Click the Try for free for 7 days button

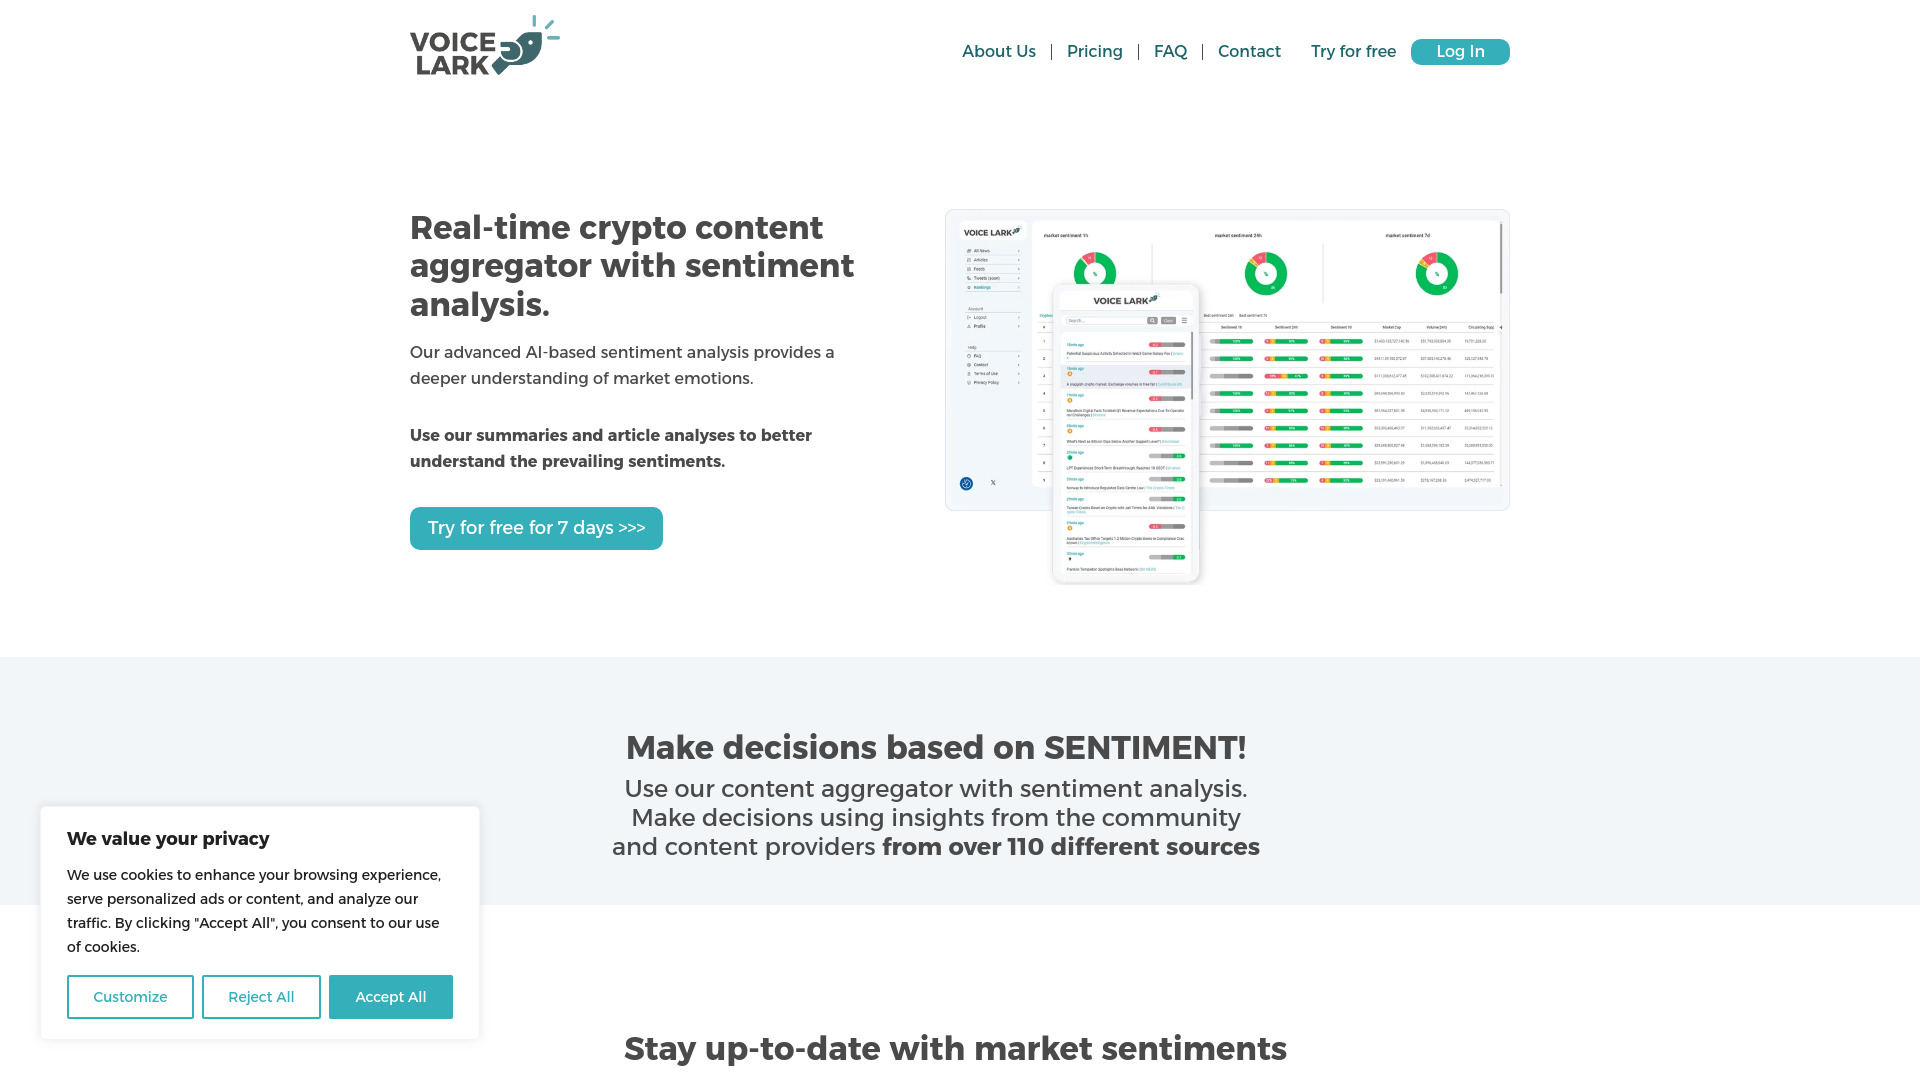[x=535, y=527]
